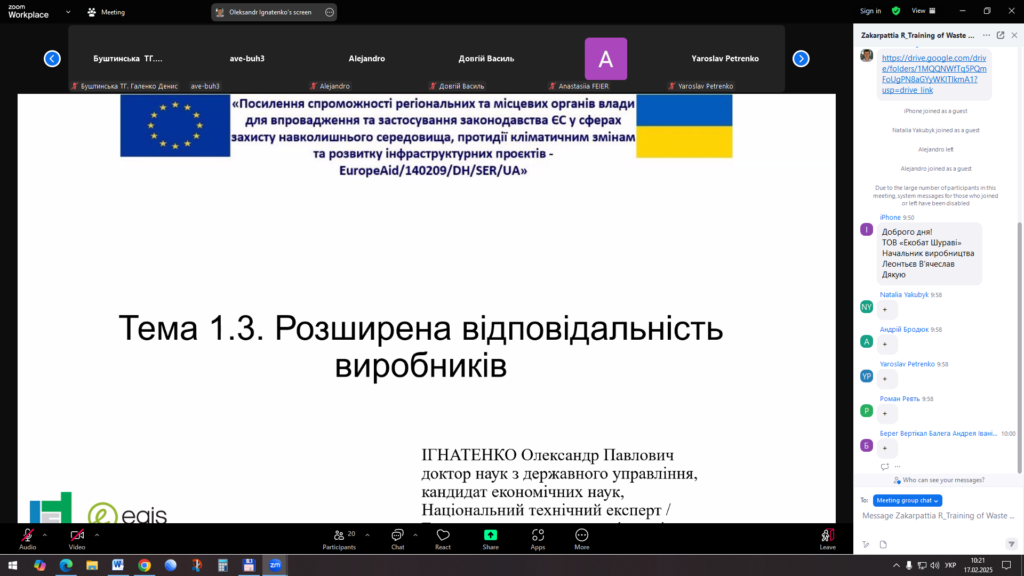Click the volume icon in system tray
Image resolution: width=1024 pixels, height=576 pixels.
(x=935, y=566)
